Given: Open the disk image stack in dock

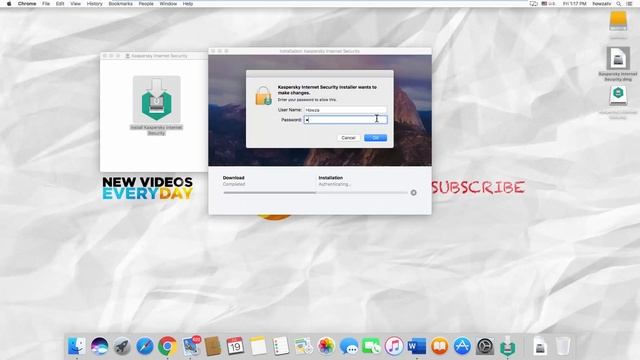Looking at the screenshot, I should pyautogui.click(x=540, y=346).
